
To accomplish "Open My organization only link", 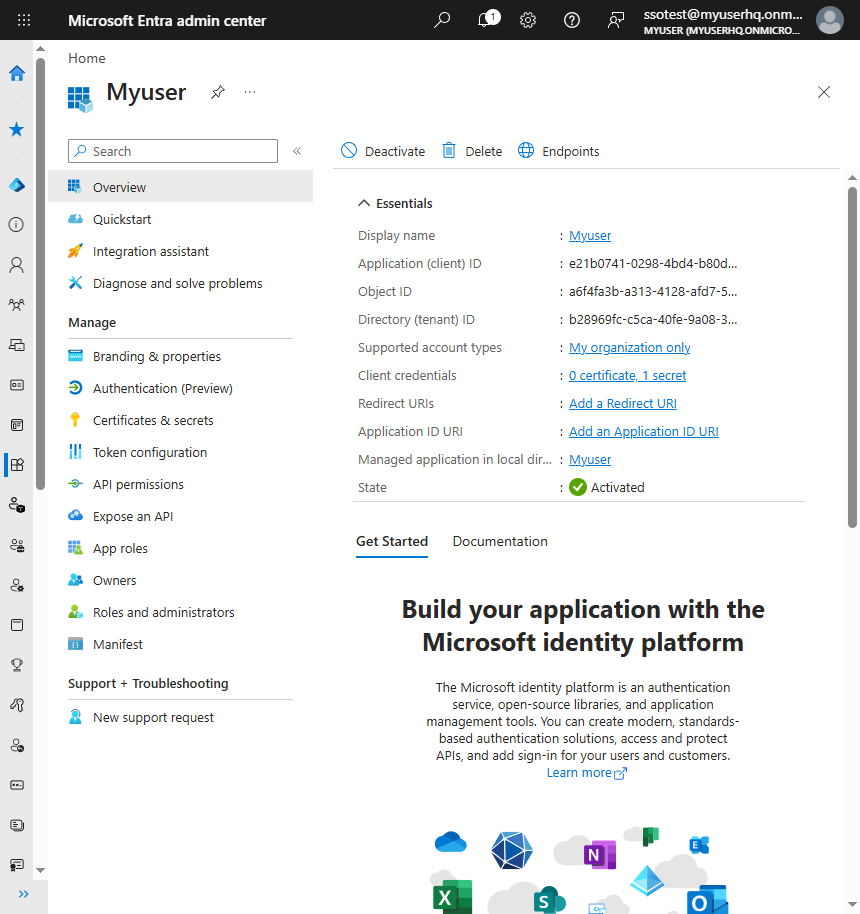I will tap(629, 347).
